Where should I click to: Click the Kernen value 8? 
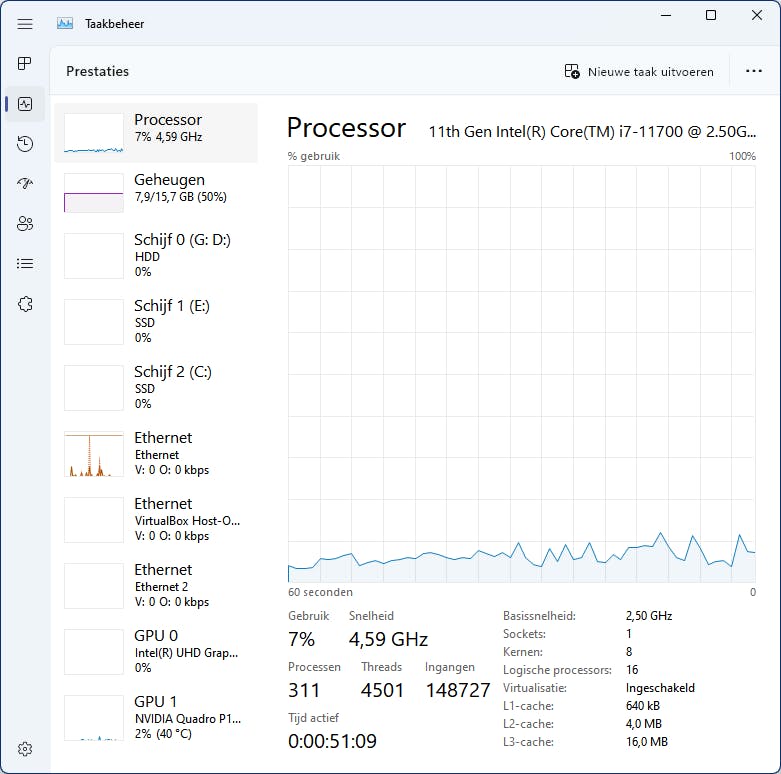[629, 651]
